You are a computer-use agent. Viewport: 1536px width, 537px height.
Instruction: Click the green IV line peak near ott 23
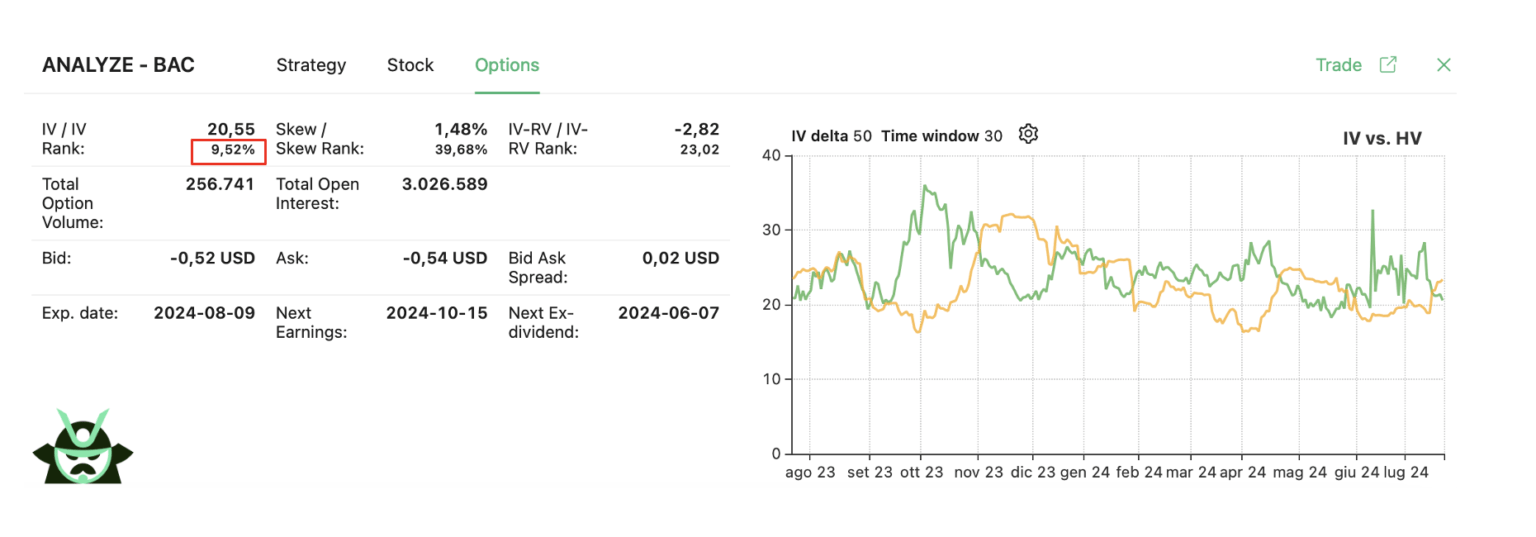[925, 187]
